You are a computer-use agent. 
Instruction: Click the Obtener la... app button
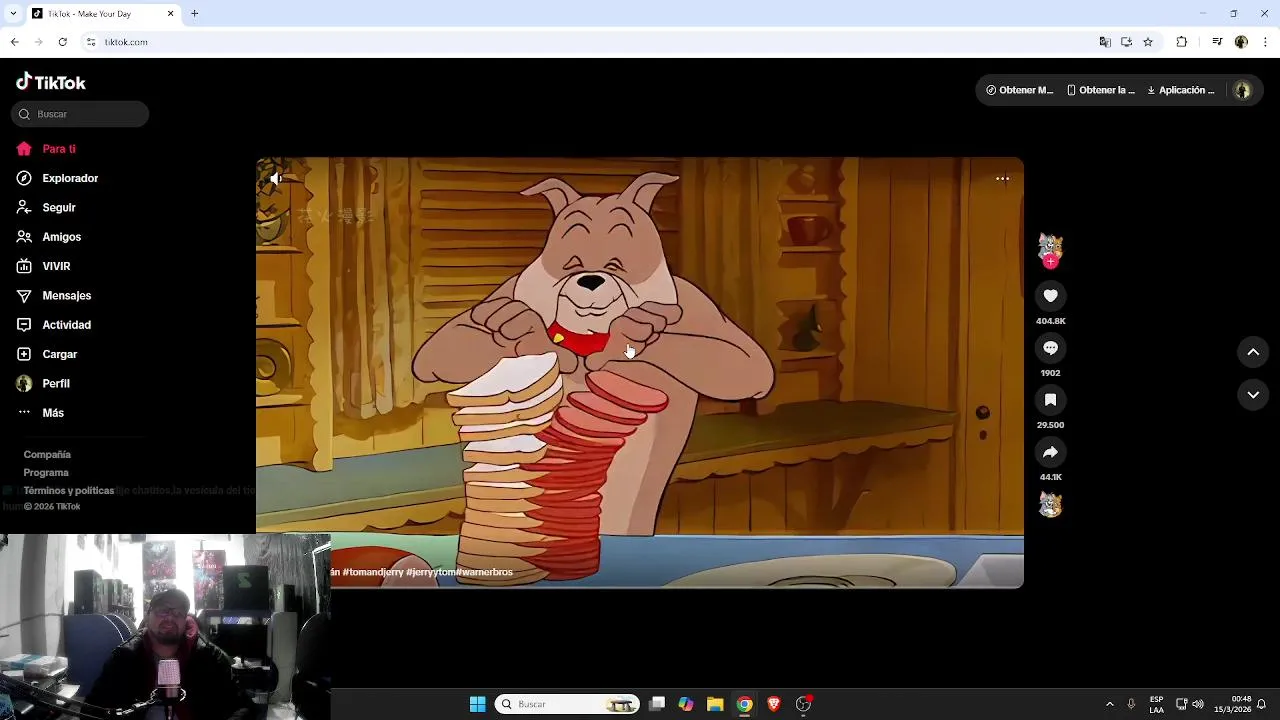[x=1101, y=90]
